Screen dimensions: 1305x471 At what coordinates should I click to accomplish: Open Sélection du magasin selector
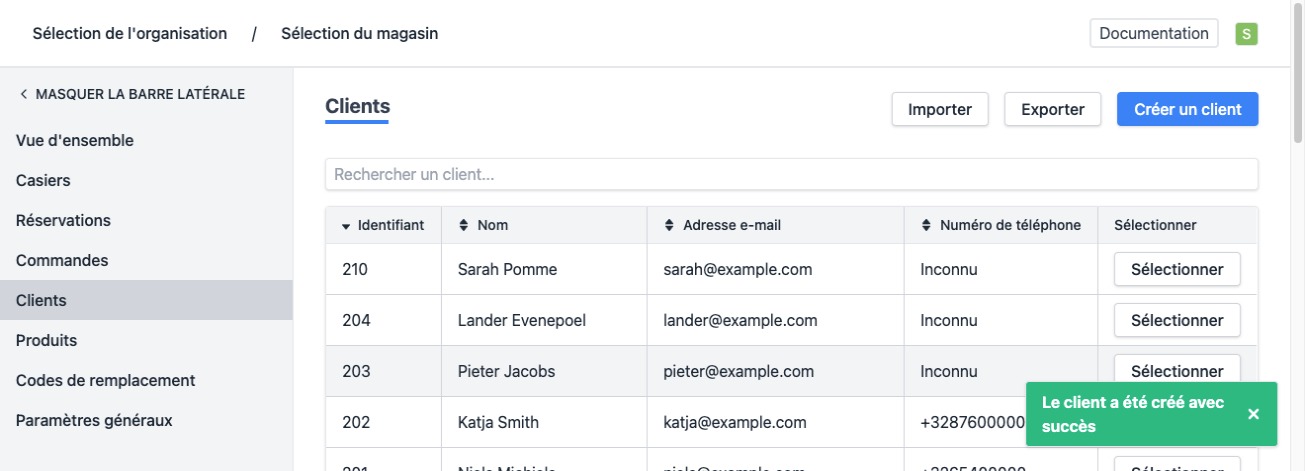(359, 33)
